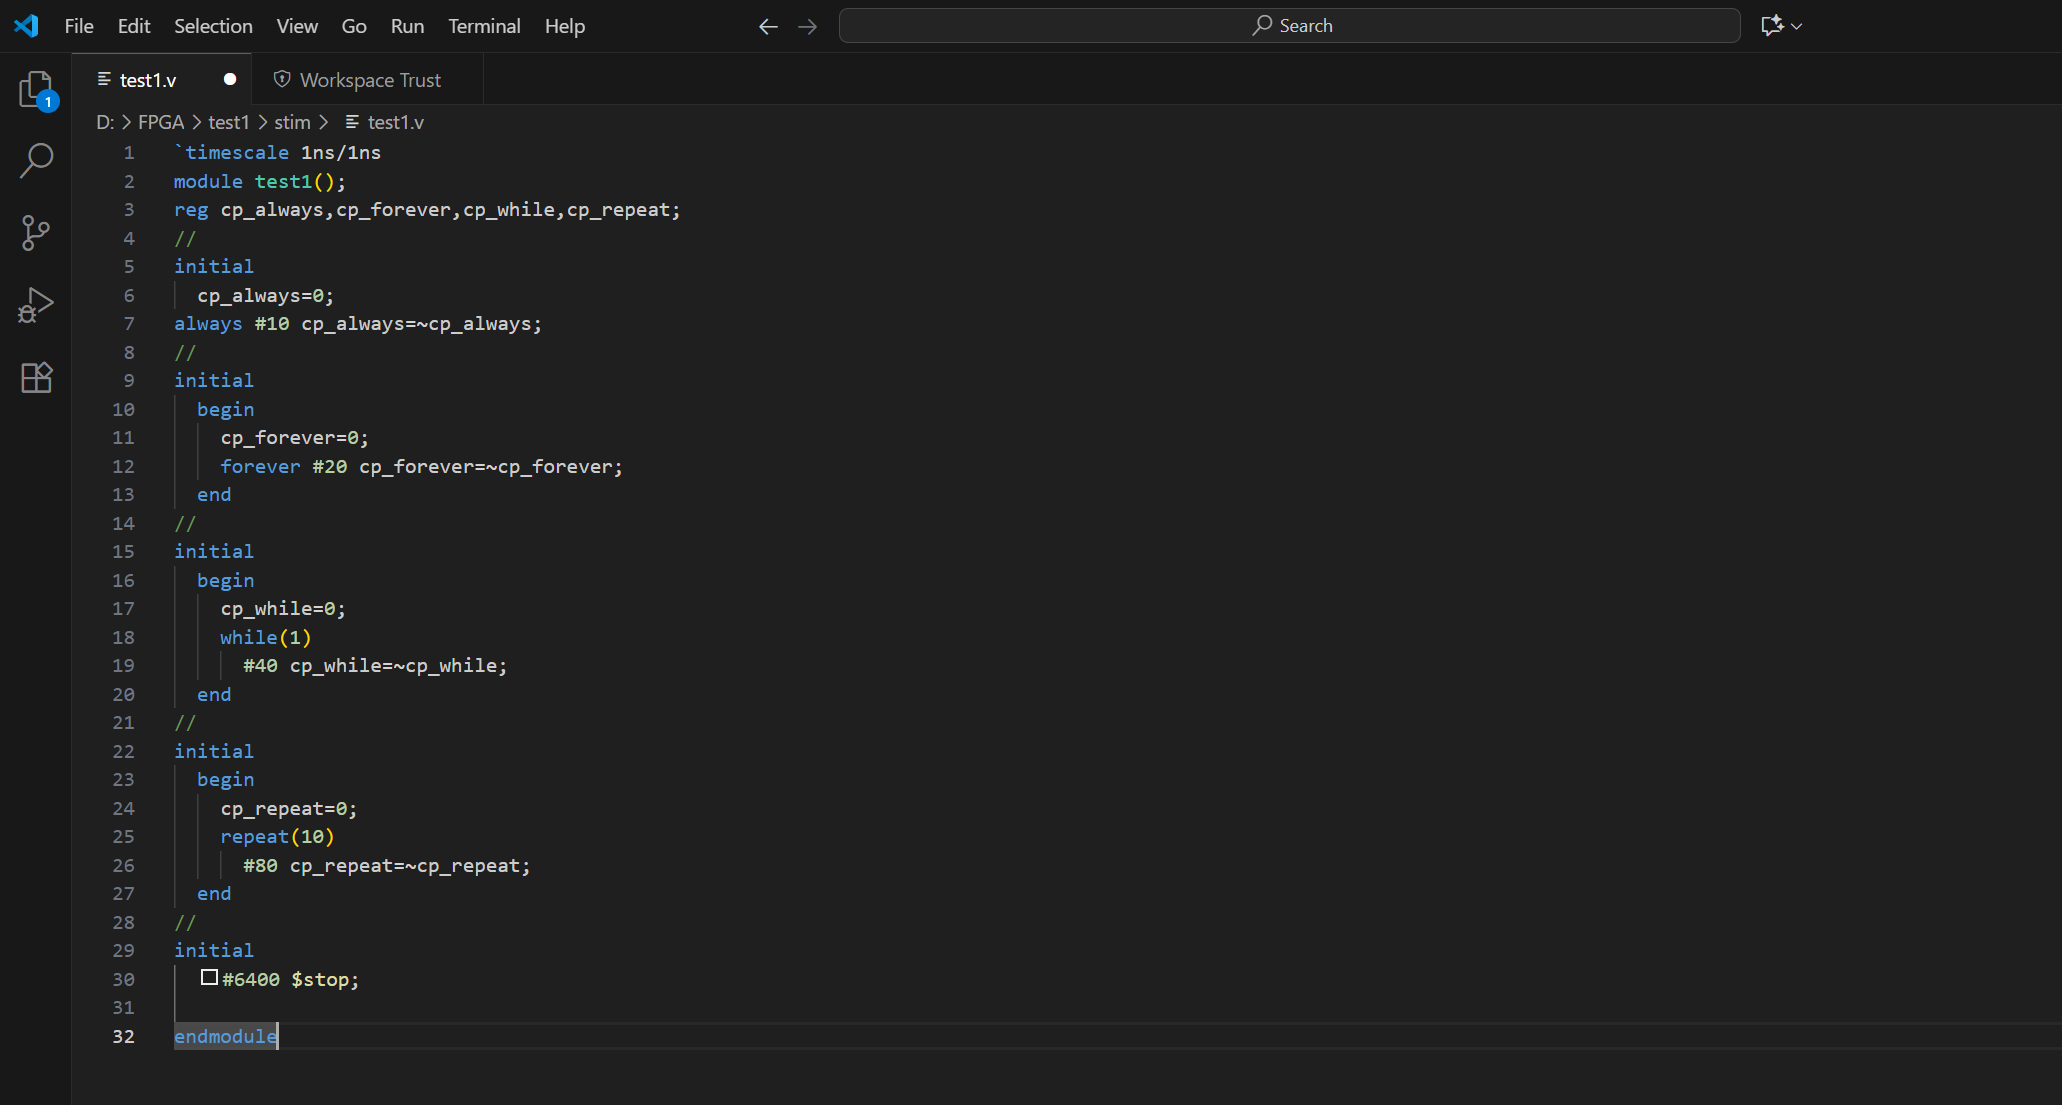Viewport: 2062px width, 1105px height.
Task: Open the Explorer view icon
Action: [36, 90]
